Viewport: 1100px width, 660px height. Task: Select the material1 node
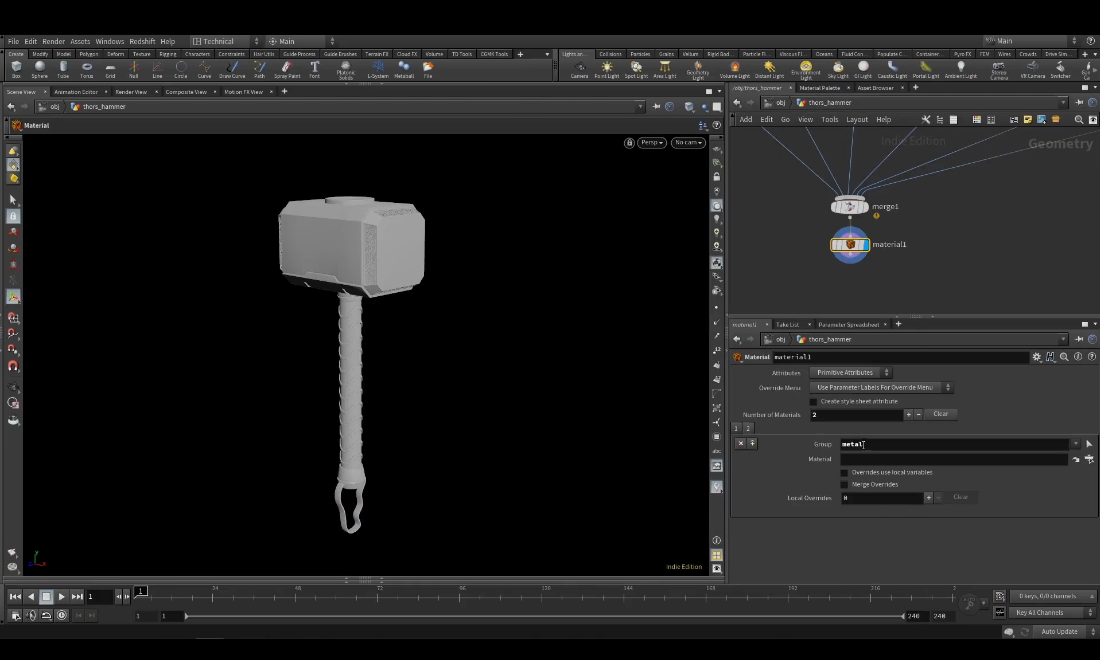click(849, 244)
